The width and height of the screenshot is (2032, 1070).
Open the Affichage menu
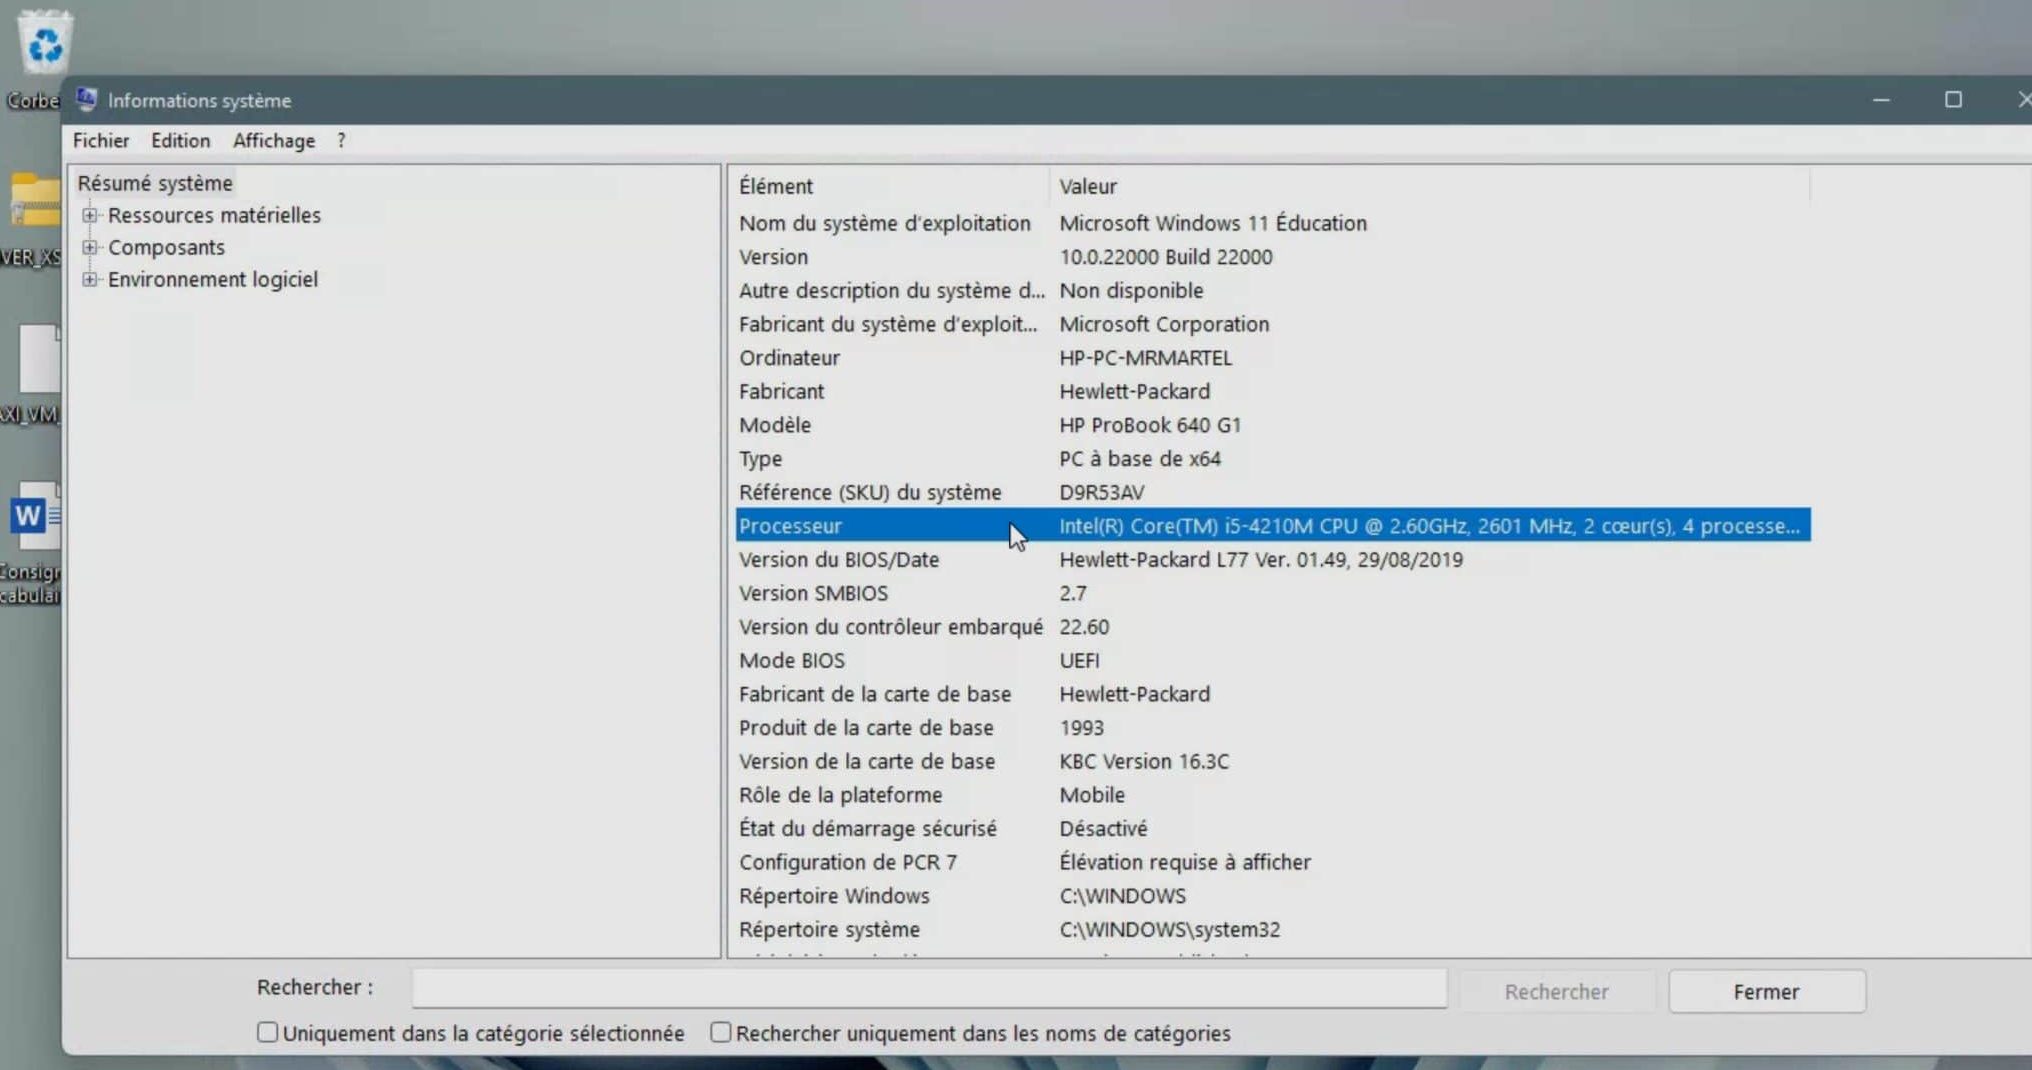click(273, 141)
